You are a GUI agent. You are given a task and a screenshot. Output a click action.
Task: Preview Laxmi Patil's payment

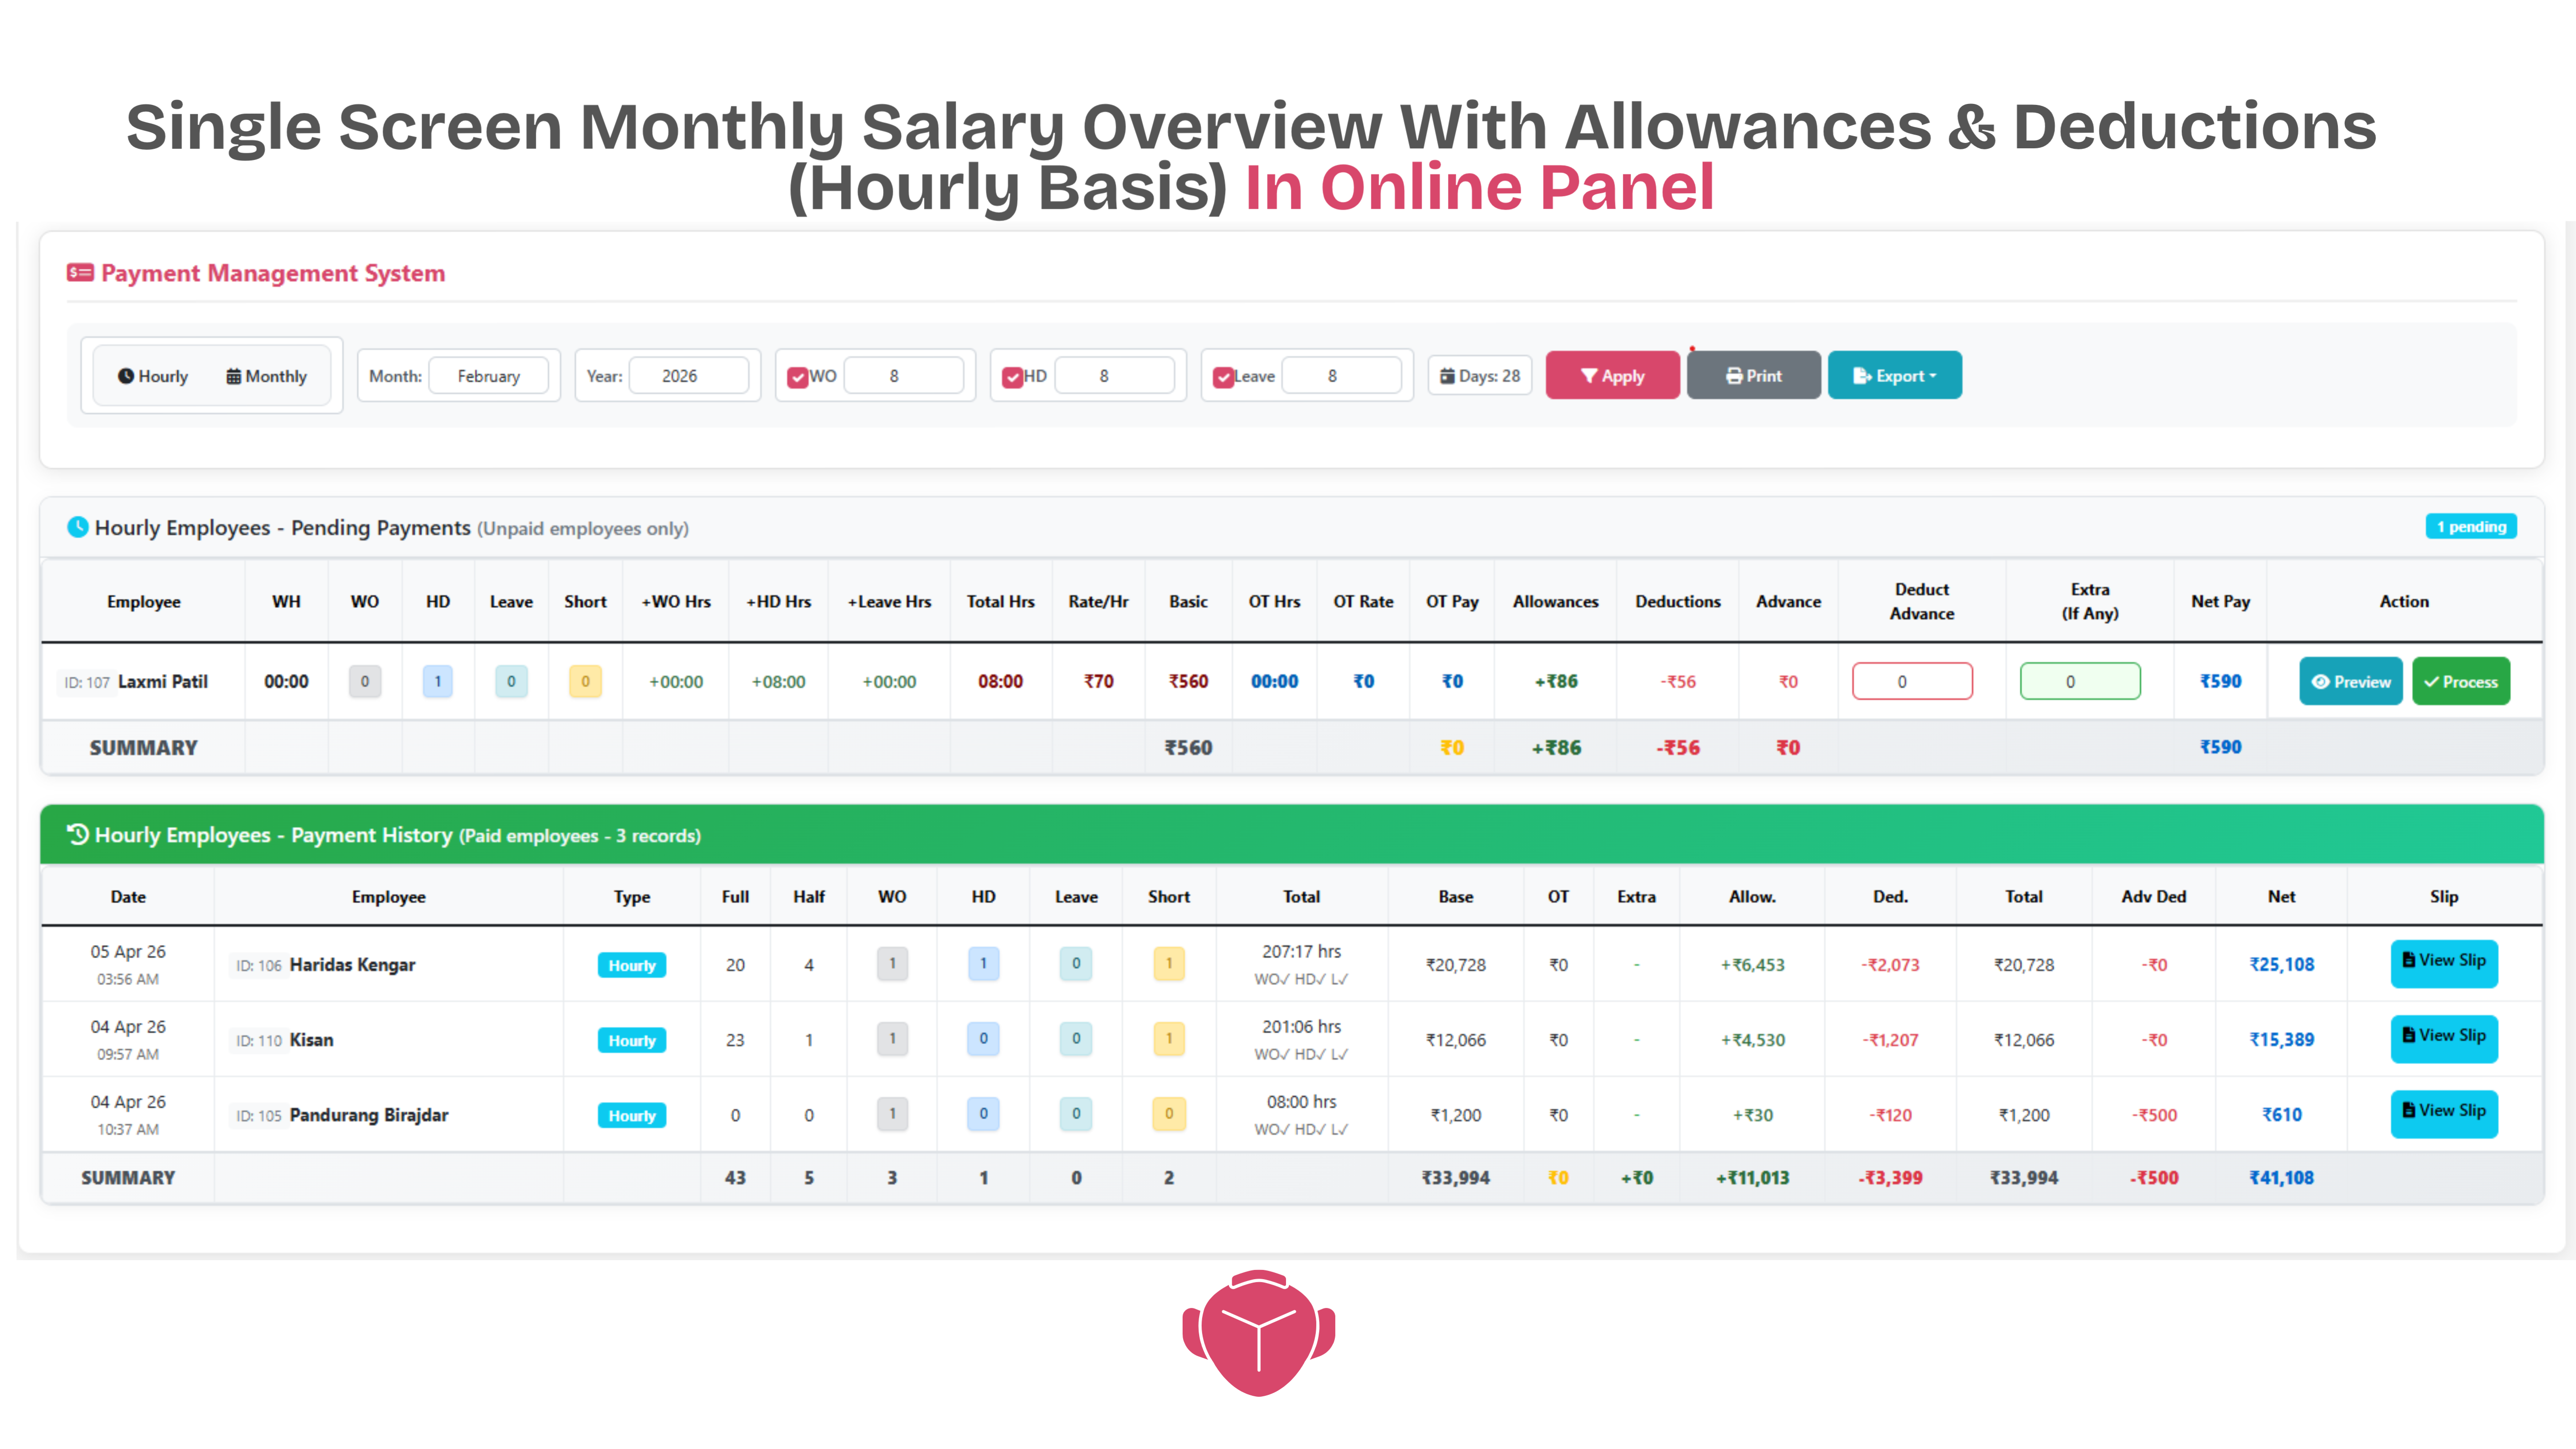2351,681
